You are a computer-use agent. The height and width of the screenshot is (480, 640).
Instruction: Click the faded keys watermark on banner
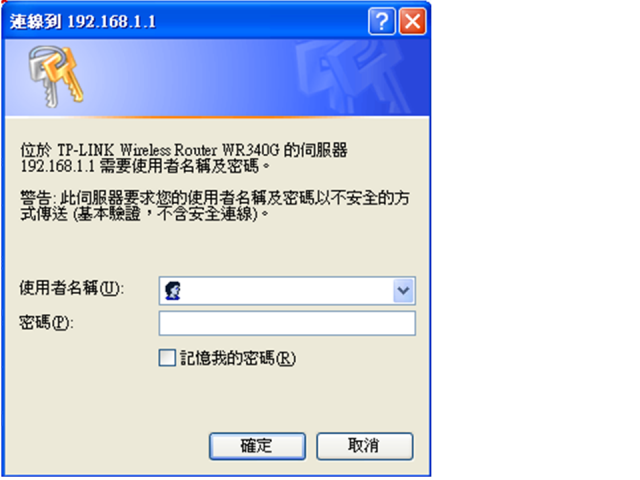352,76
